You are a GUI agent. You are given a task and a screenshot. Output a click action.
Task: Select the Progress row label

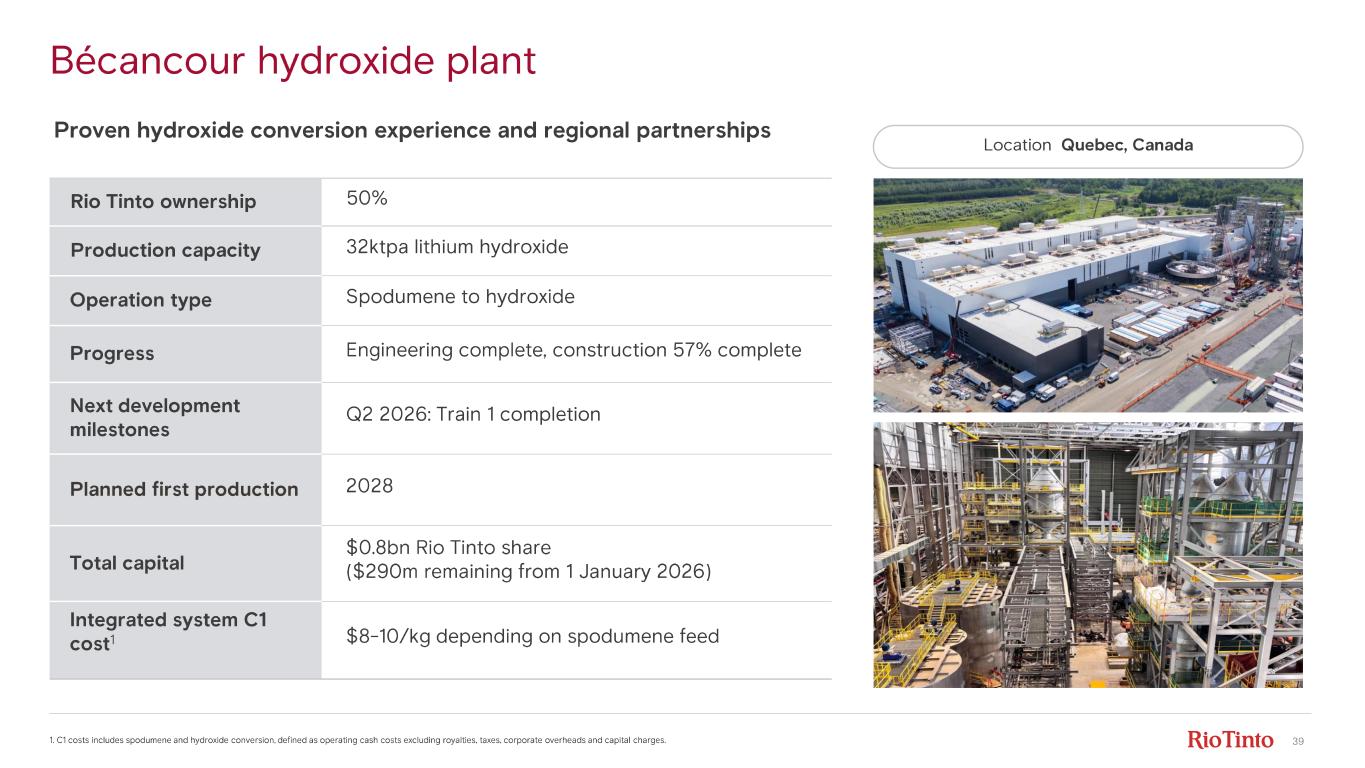tap(112, 353)
